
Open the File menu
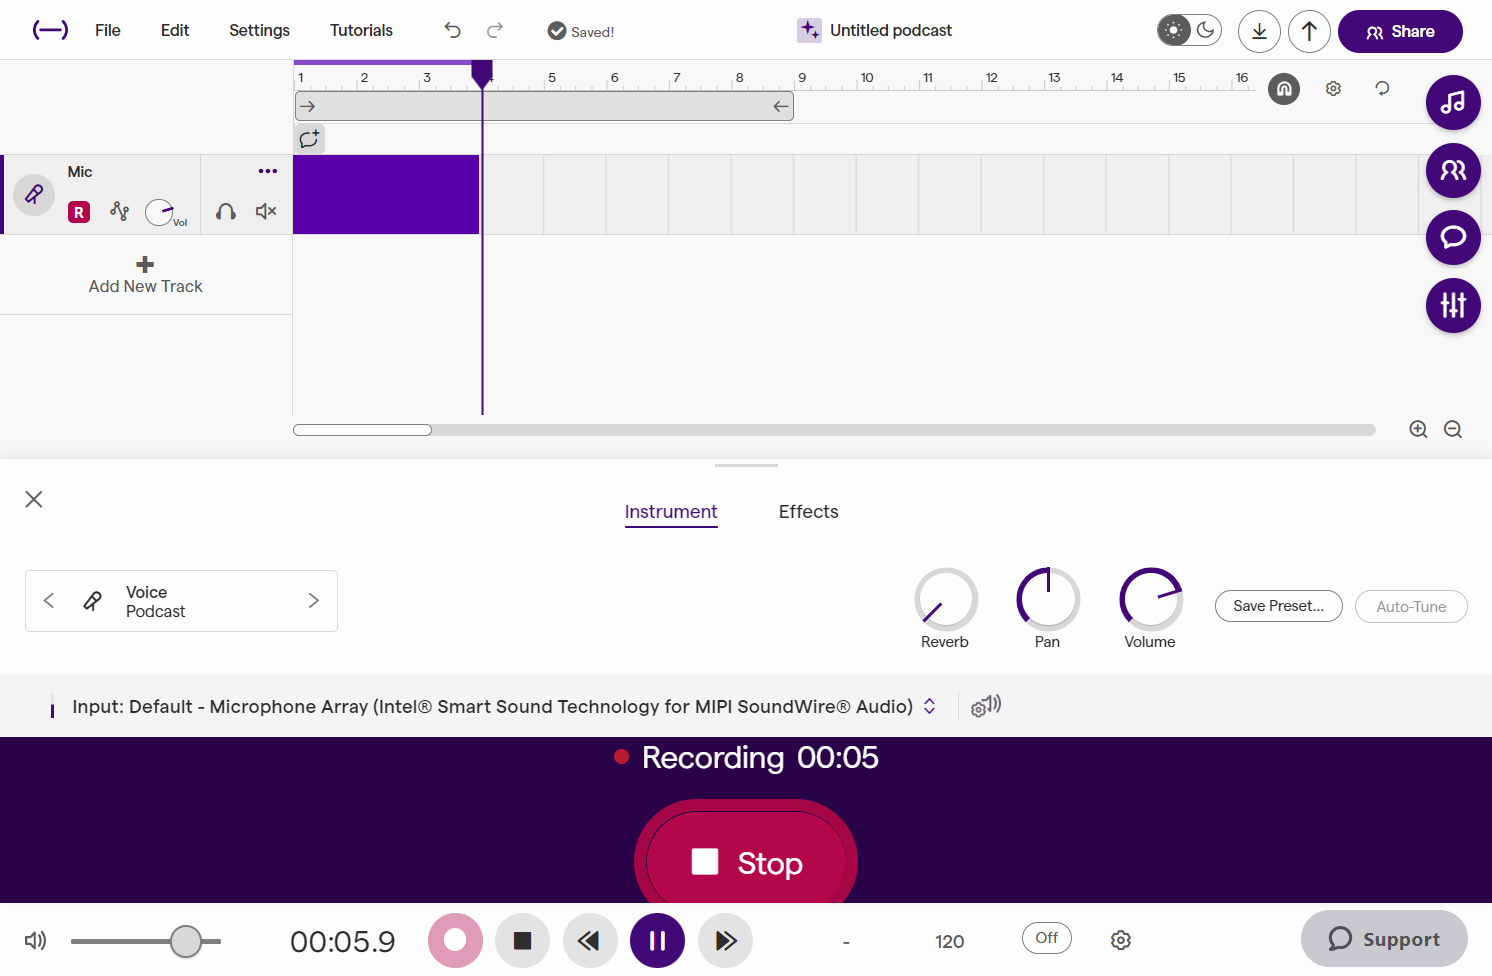pyautogui.click(x=108, y=30)
